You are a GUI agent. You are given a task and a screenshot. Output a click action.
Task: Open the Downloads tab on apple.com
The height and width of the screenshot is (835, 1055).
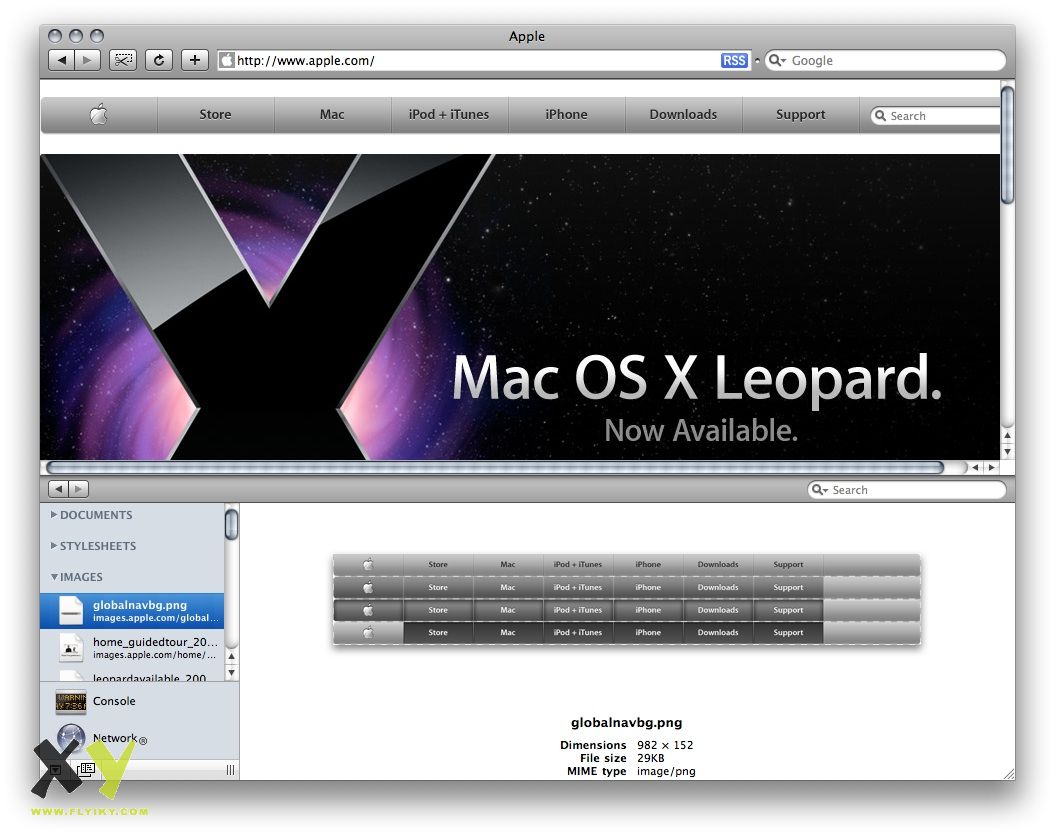click(x=683, y=114)
